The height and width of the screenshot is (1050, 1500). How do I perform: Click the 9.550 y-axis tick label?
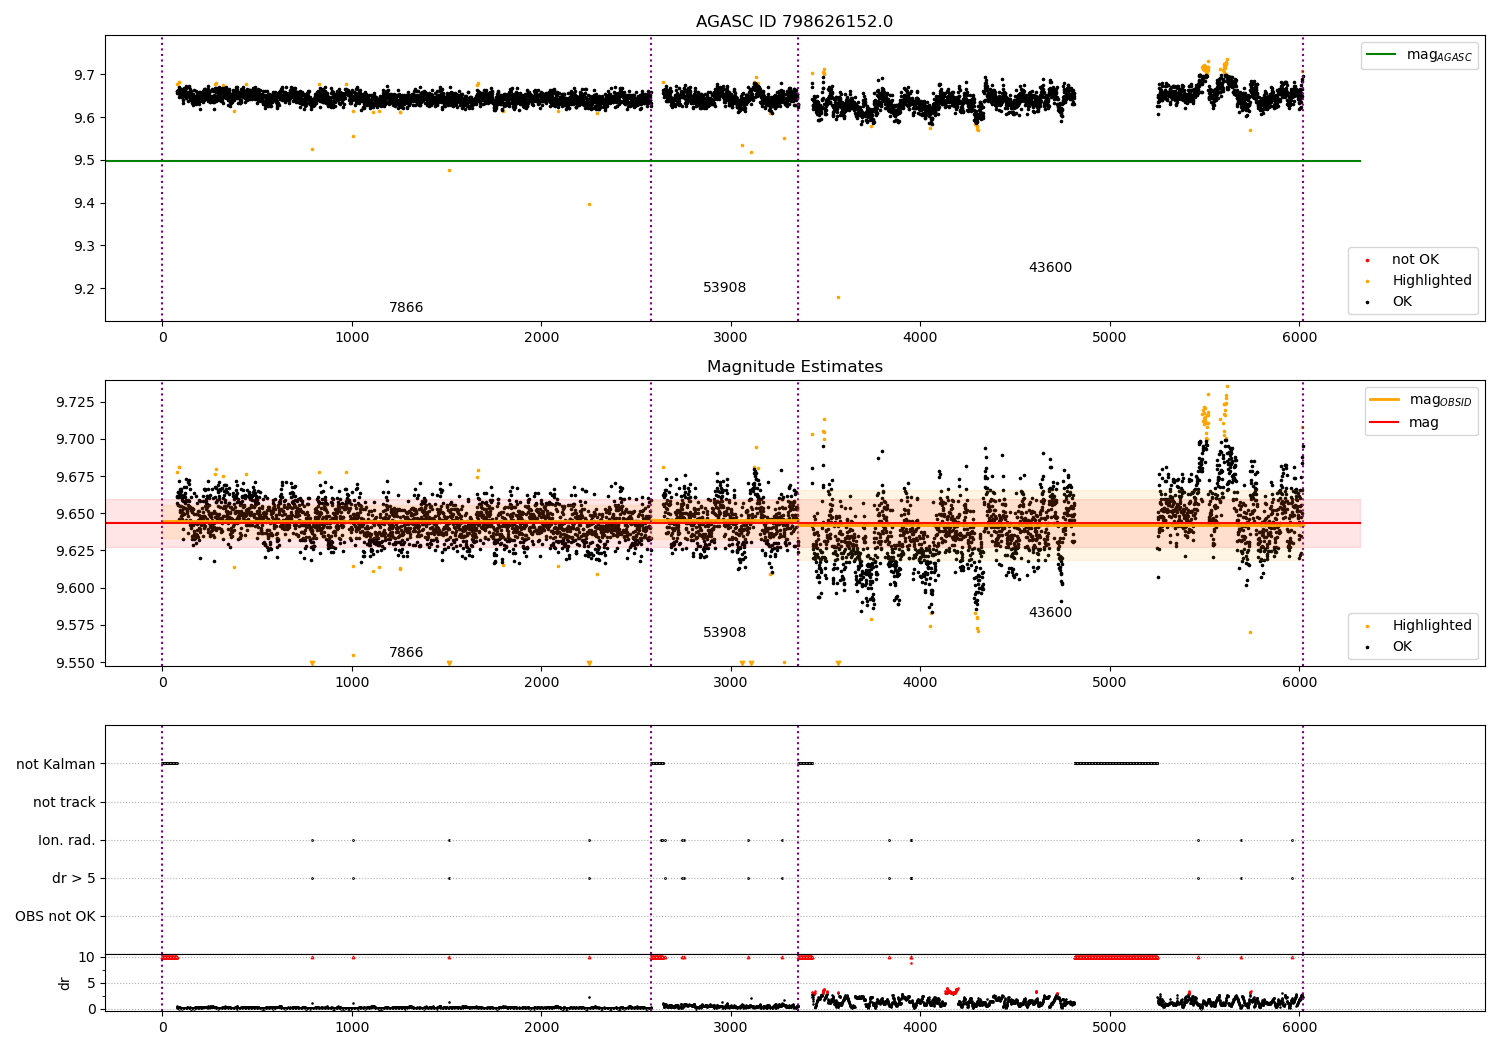click(x=77, y=663)
